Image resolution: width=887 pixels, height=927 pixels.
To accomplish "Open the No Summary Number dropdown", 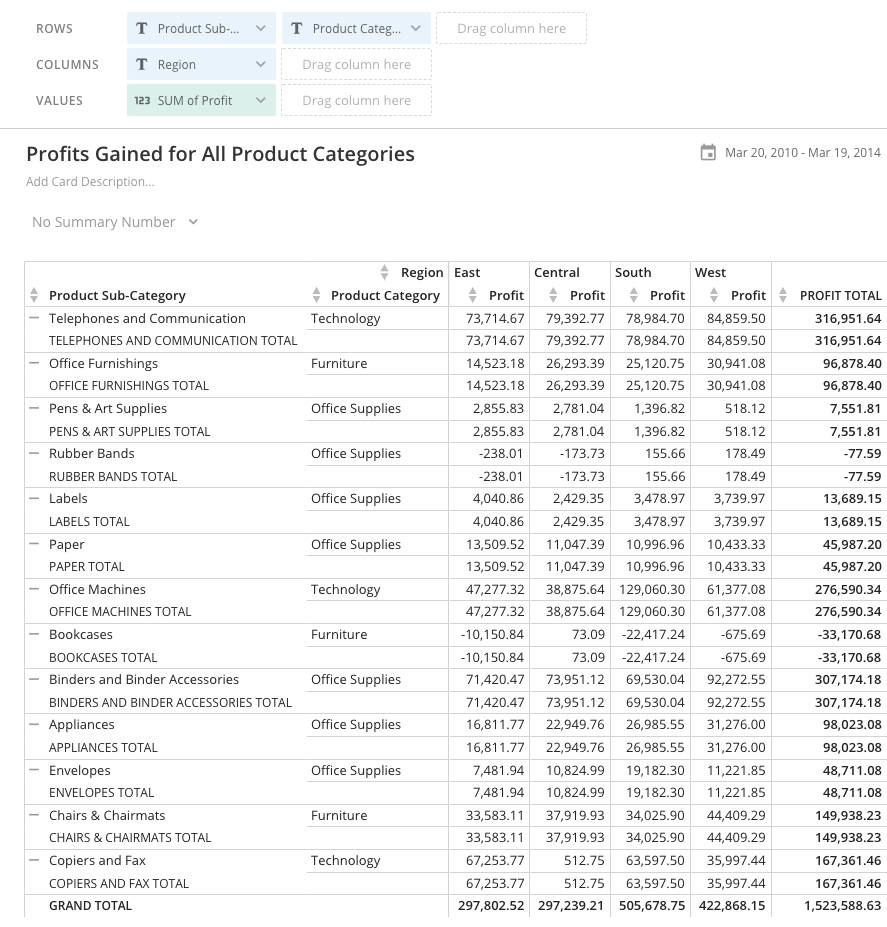I will pos(192,222).
